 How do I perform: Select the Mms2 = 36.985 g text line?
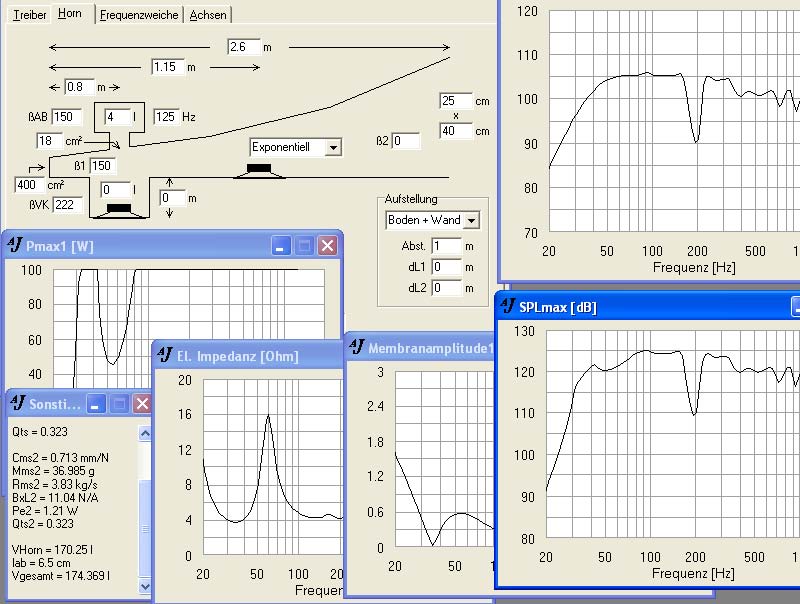[53, 471]
